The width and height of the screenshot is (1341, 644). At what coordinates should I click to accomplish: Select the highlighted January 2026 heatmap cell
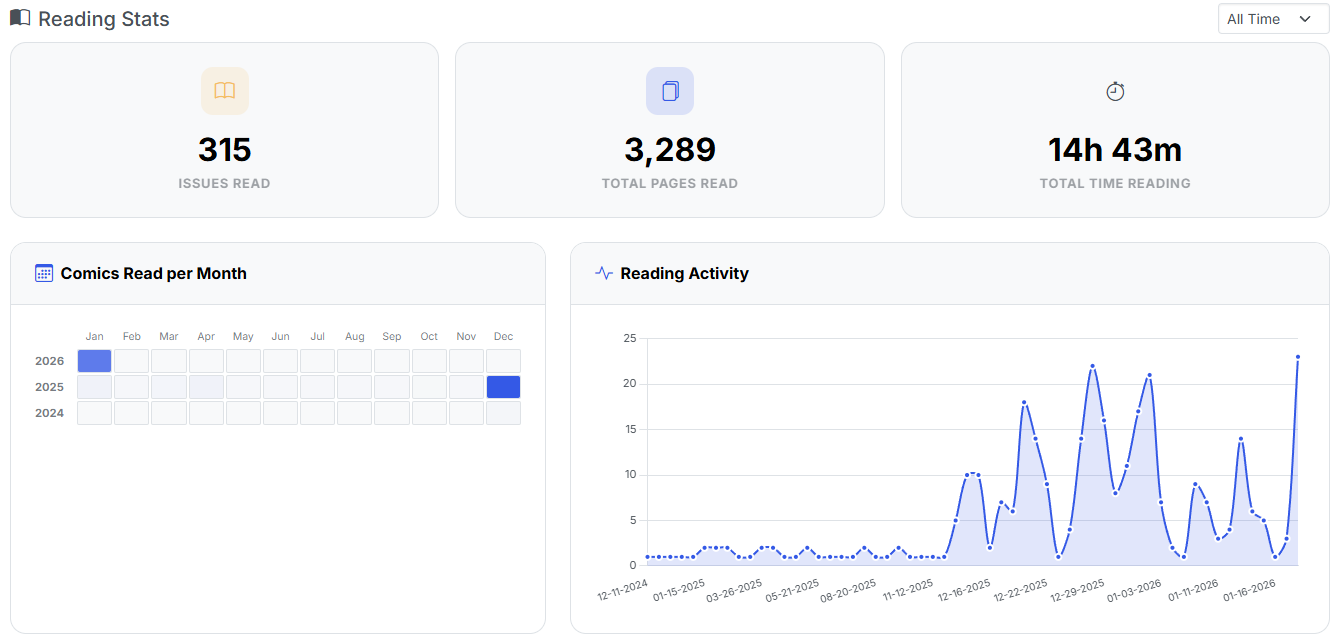(94, 360)
